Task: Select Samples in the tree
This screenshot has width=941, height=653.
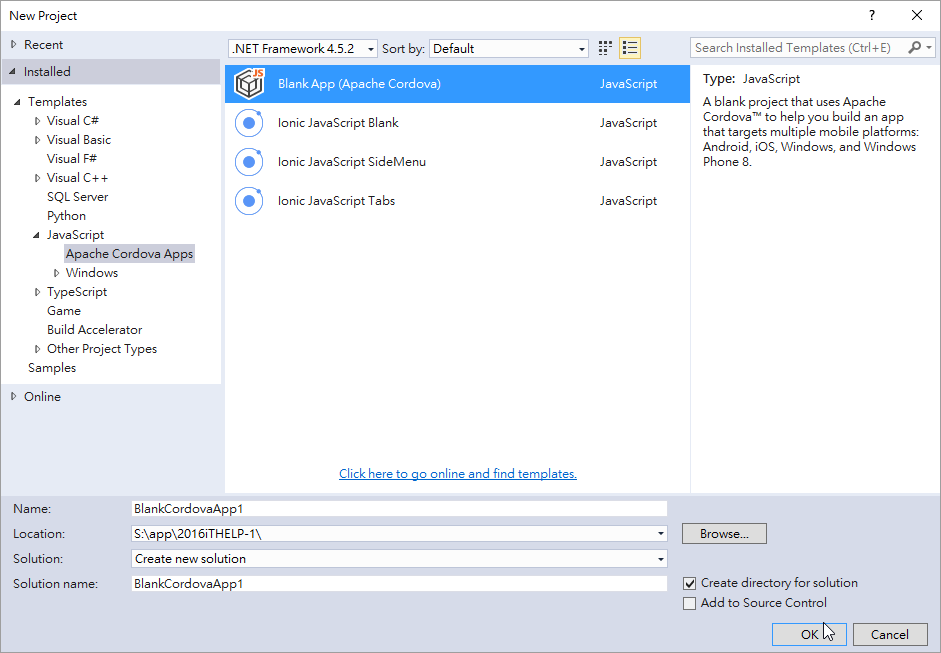Action: 52,368
